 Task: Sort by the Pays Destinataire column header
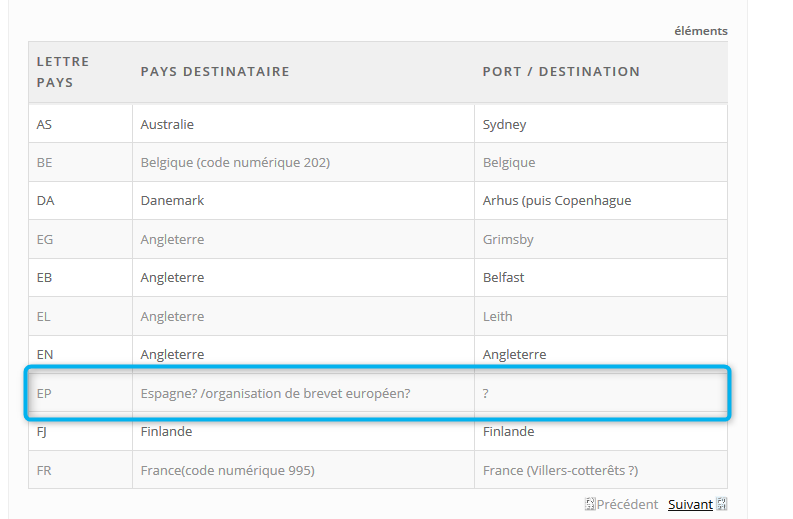click(215, 72)
